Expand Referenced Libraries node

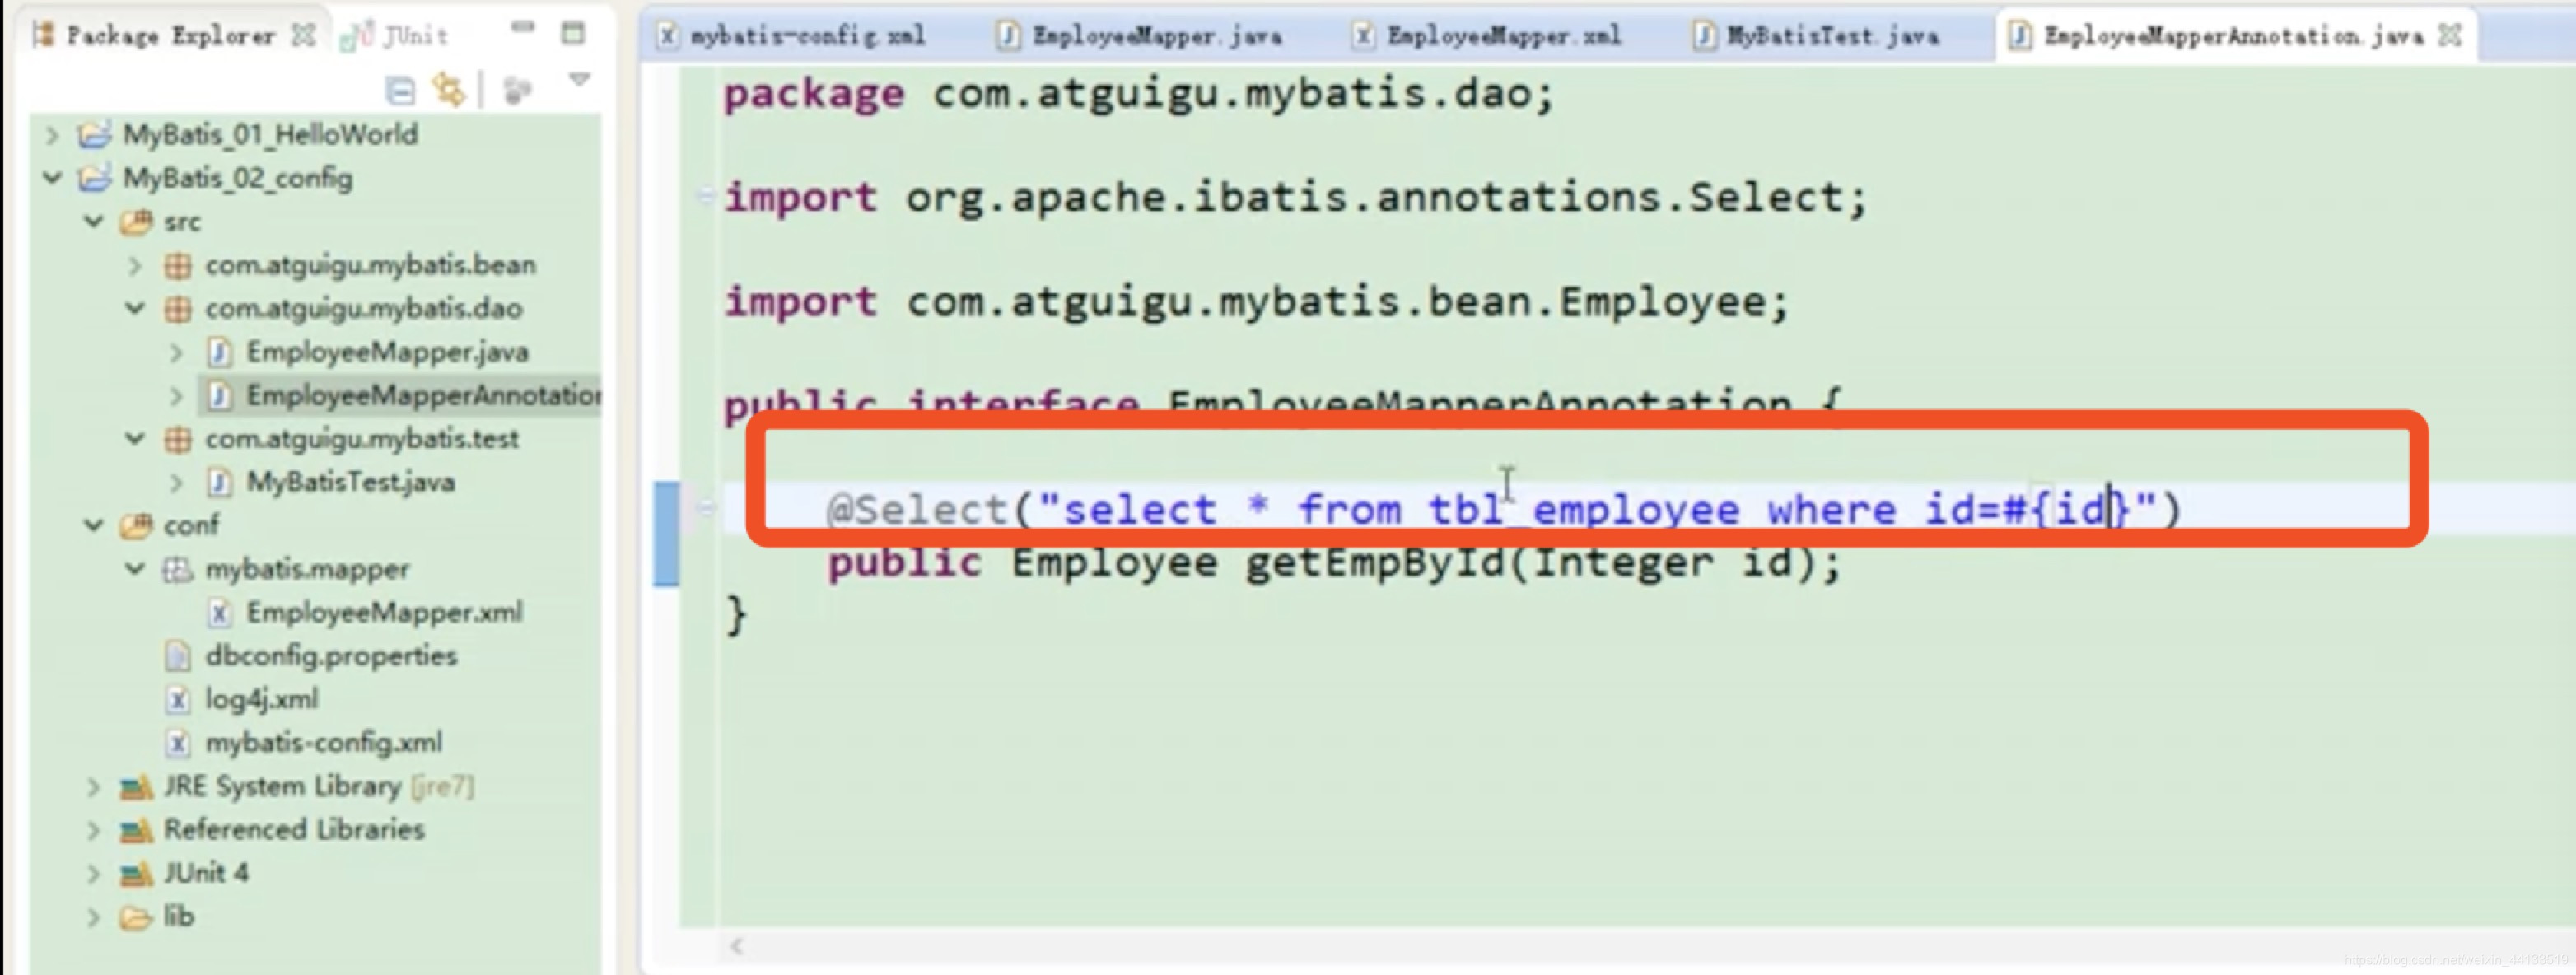(94, 830)
